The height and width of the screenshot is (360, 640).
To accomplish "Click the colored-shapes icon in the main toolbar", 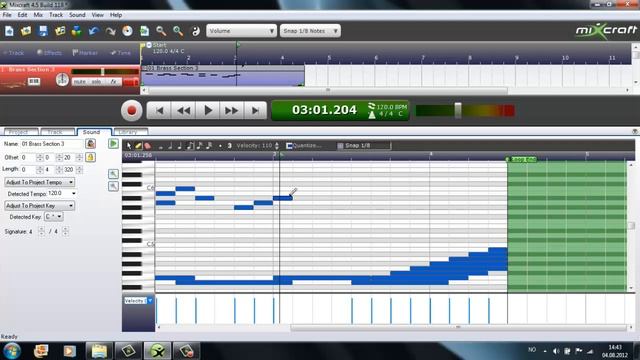I will 77,31.
